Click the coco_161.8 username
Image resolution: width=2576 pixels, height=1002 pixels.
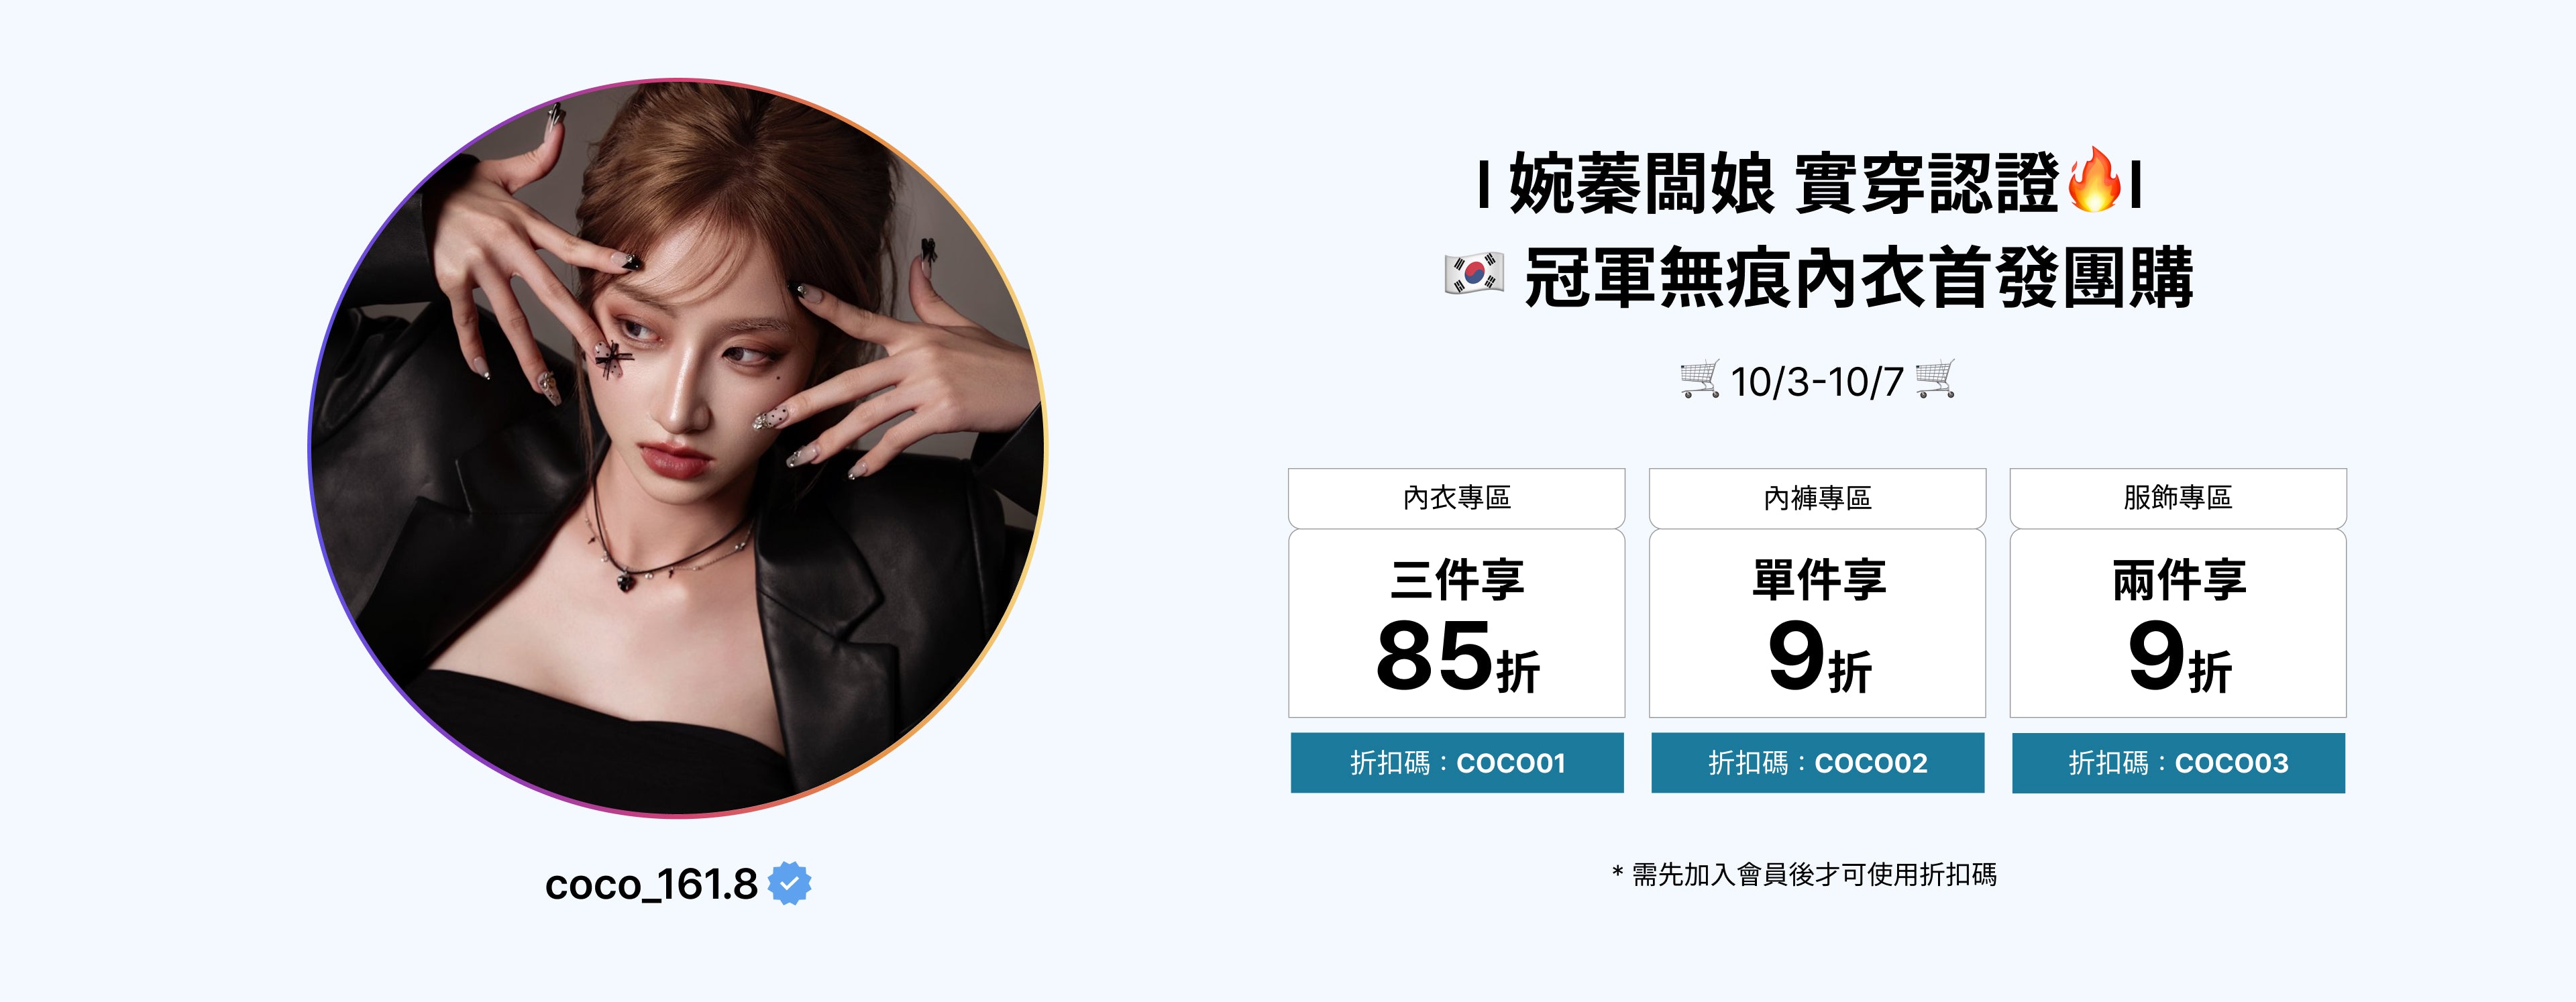click(651, 885)
